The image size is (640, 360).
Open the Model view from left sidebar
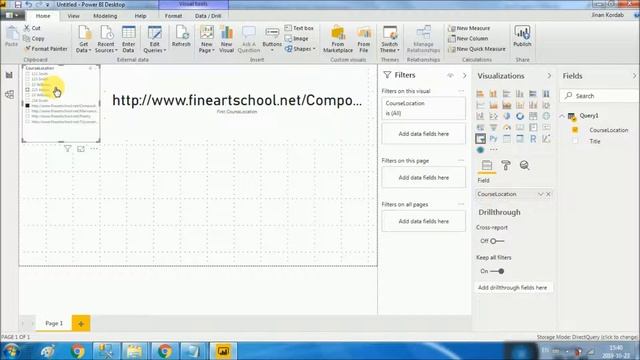click(x=9, y=95)
